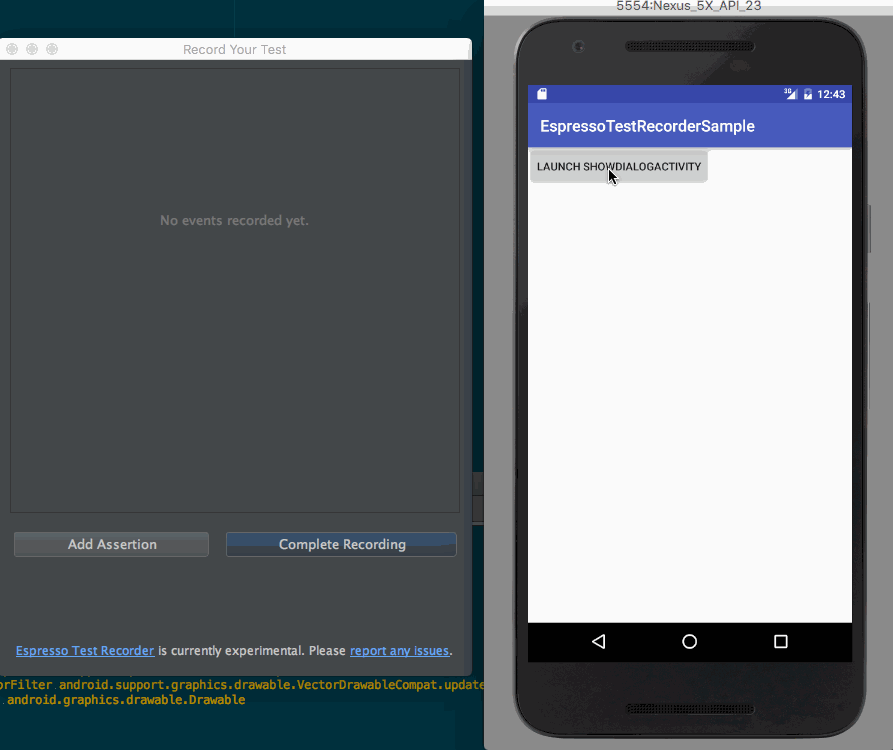Click the Add Assertion button
Image resolution: width=893 pixels, height=750 pixels.
[112, 544]
